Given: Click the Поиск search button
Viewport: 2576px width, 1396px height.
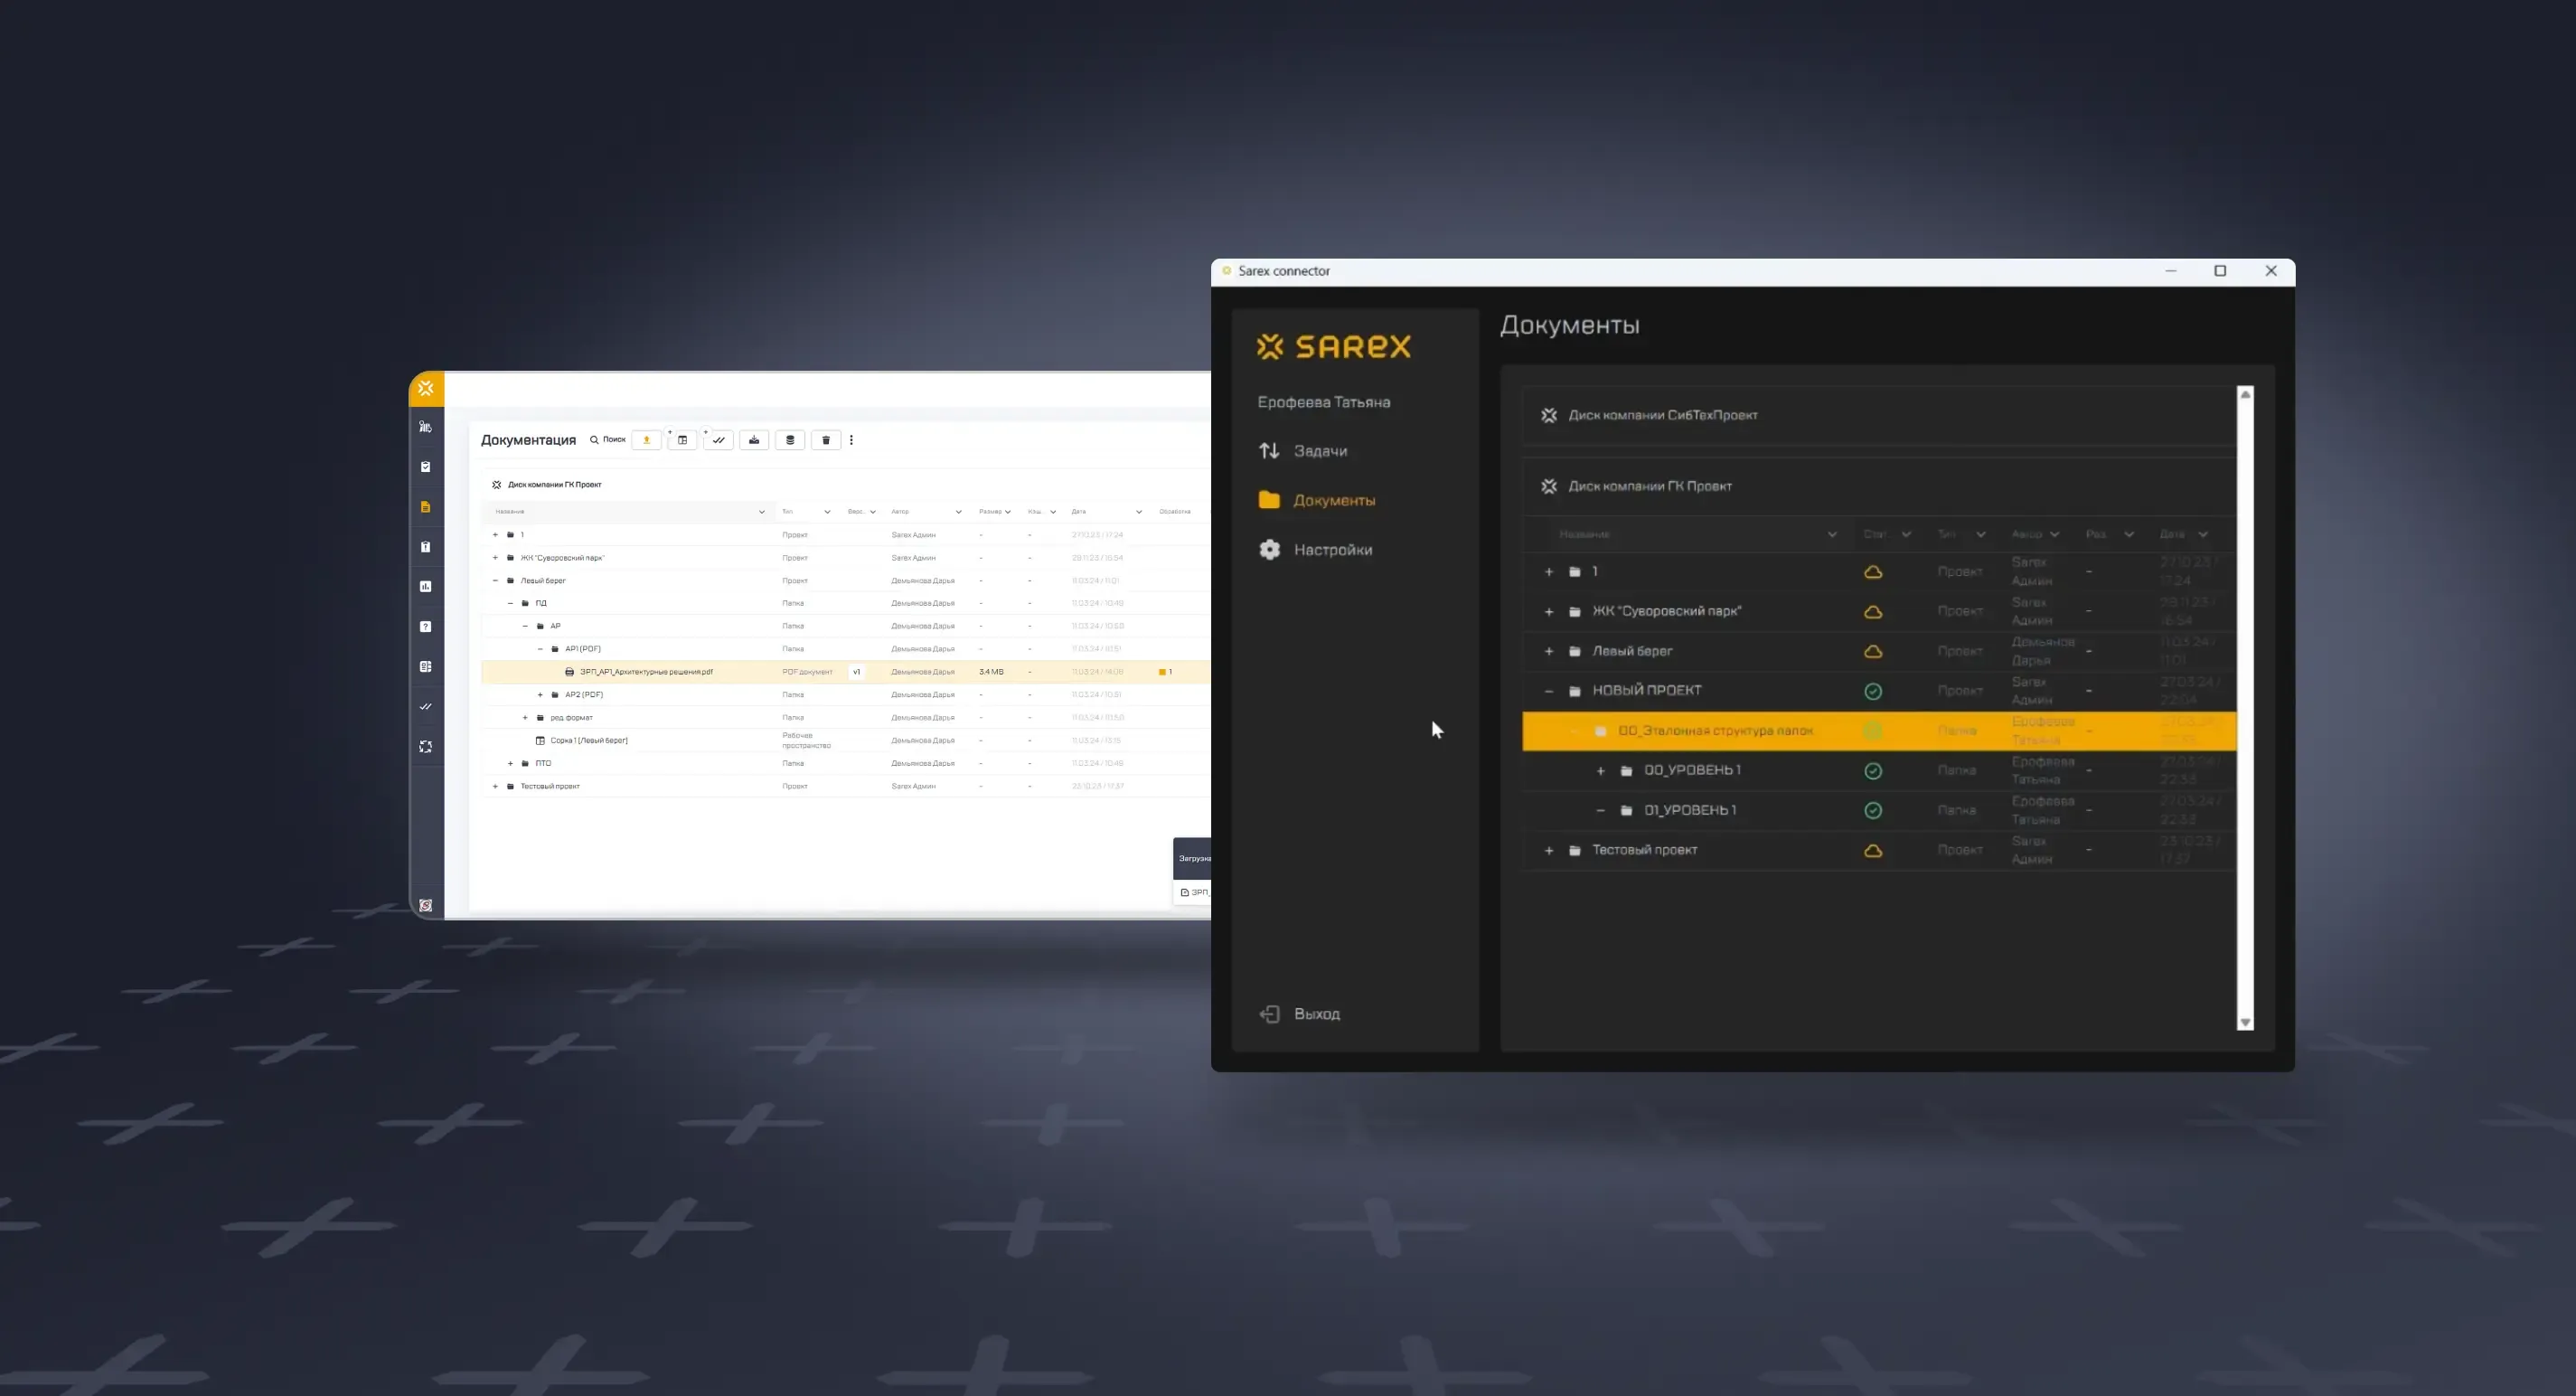Looking at the screenshot, I should coord(608,440).
